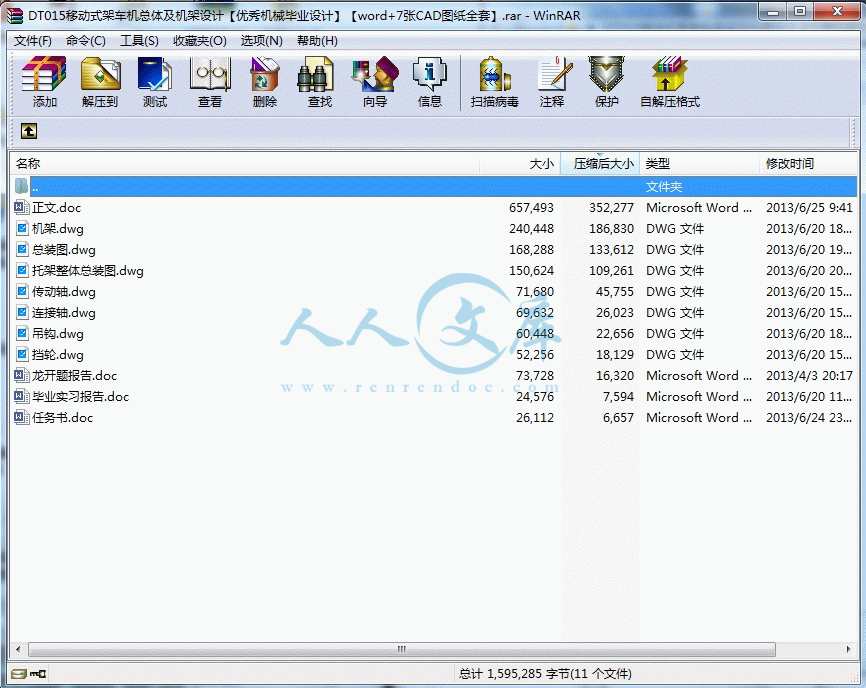The height and width of the screenshot is (688, 866).
Task: Open the 收藏夹(O) menu
Action: [199, 41]
